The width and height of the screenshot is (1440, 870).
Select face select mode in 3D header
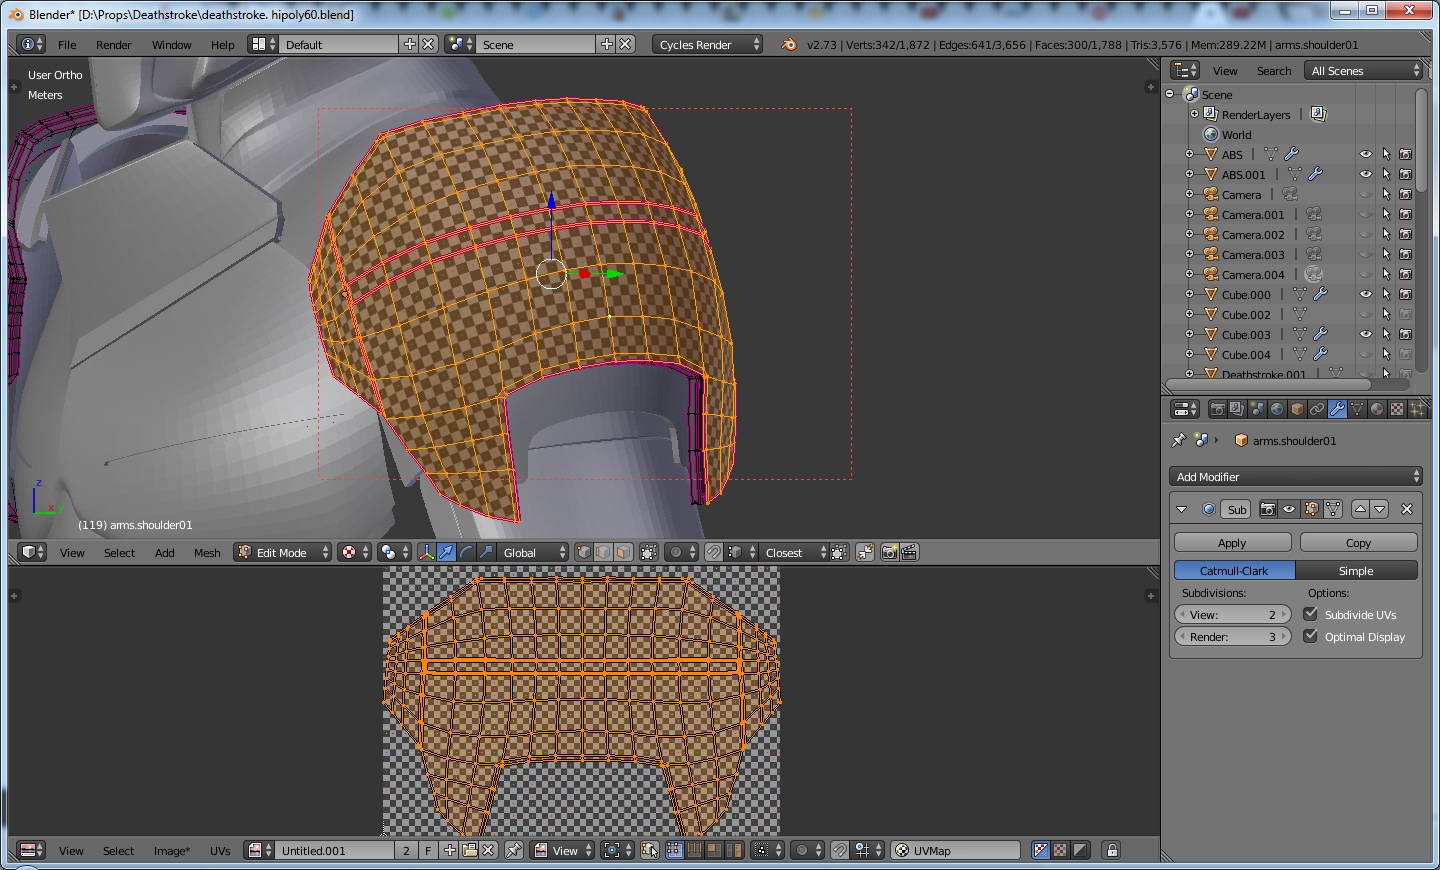(624, 552)
